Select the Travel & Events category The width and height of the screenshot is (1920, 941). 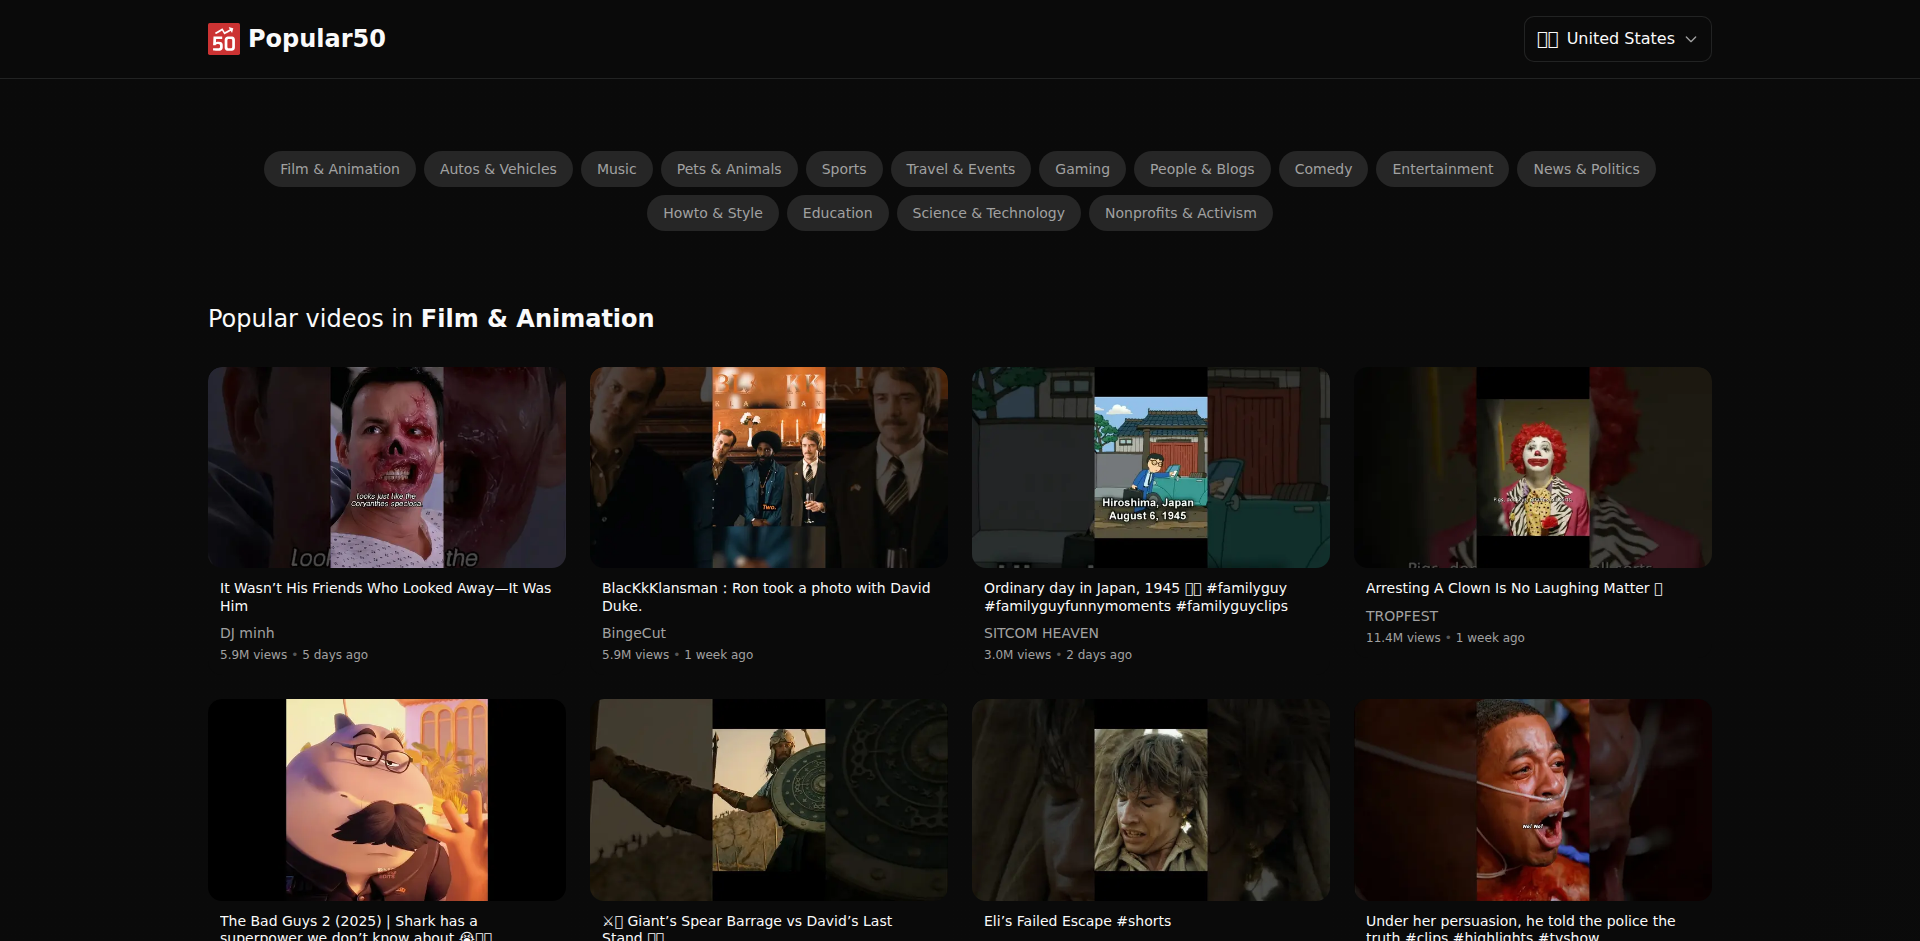(x=961, y=169)
